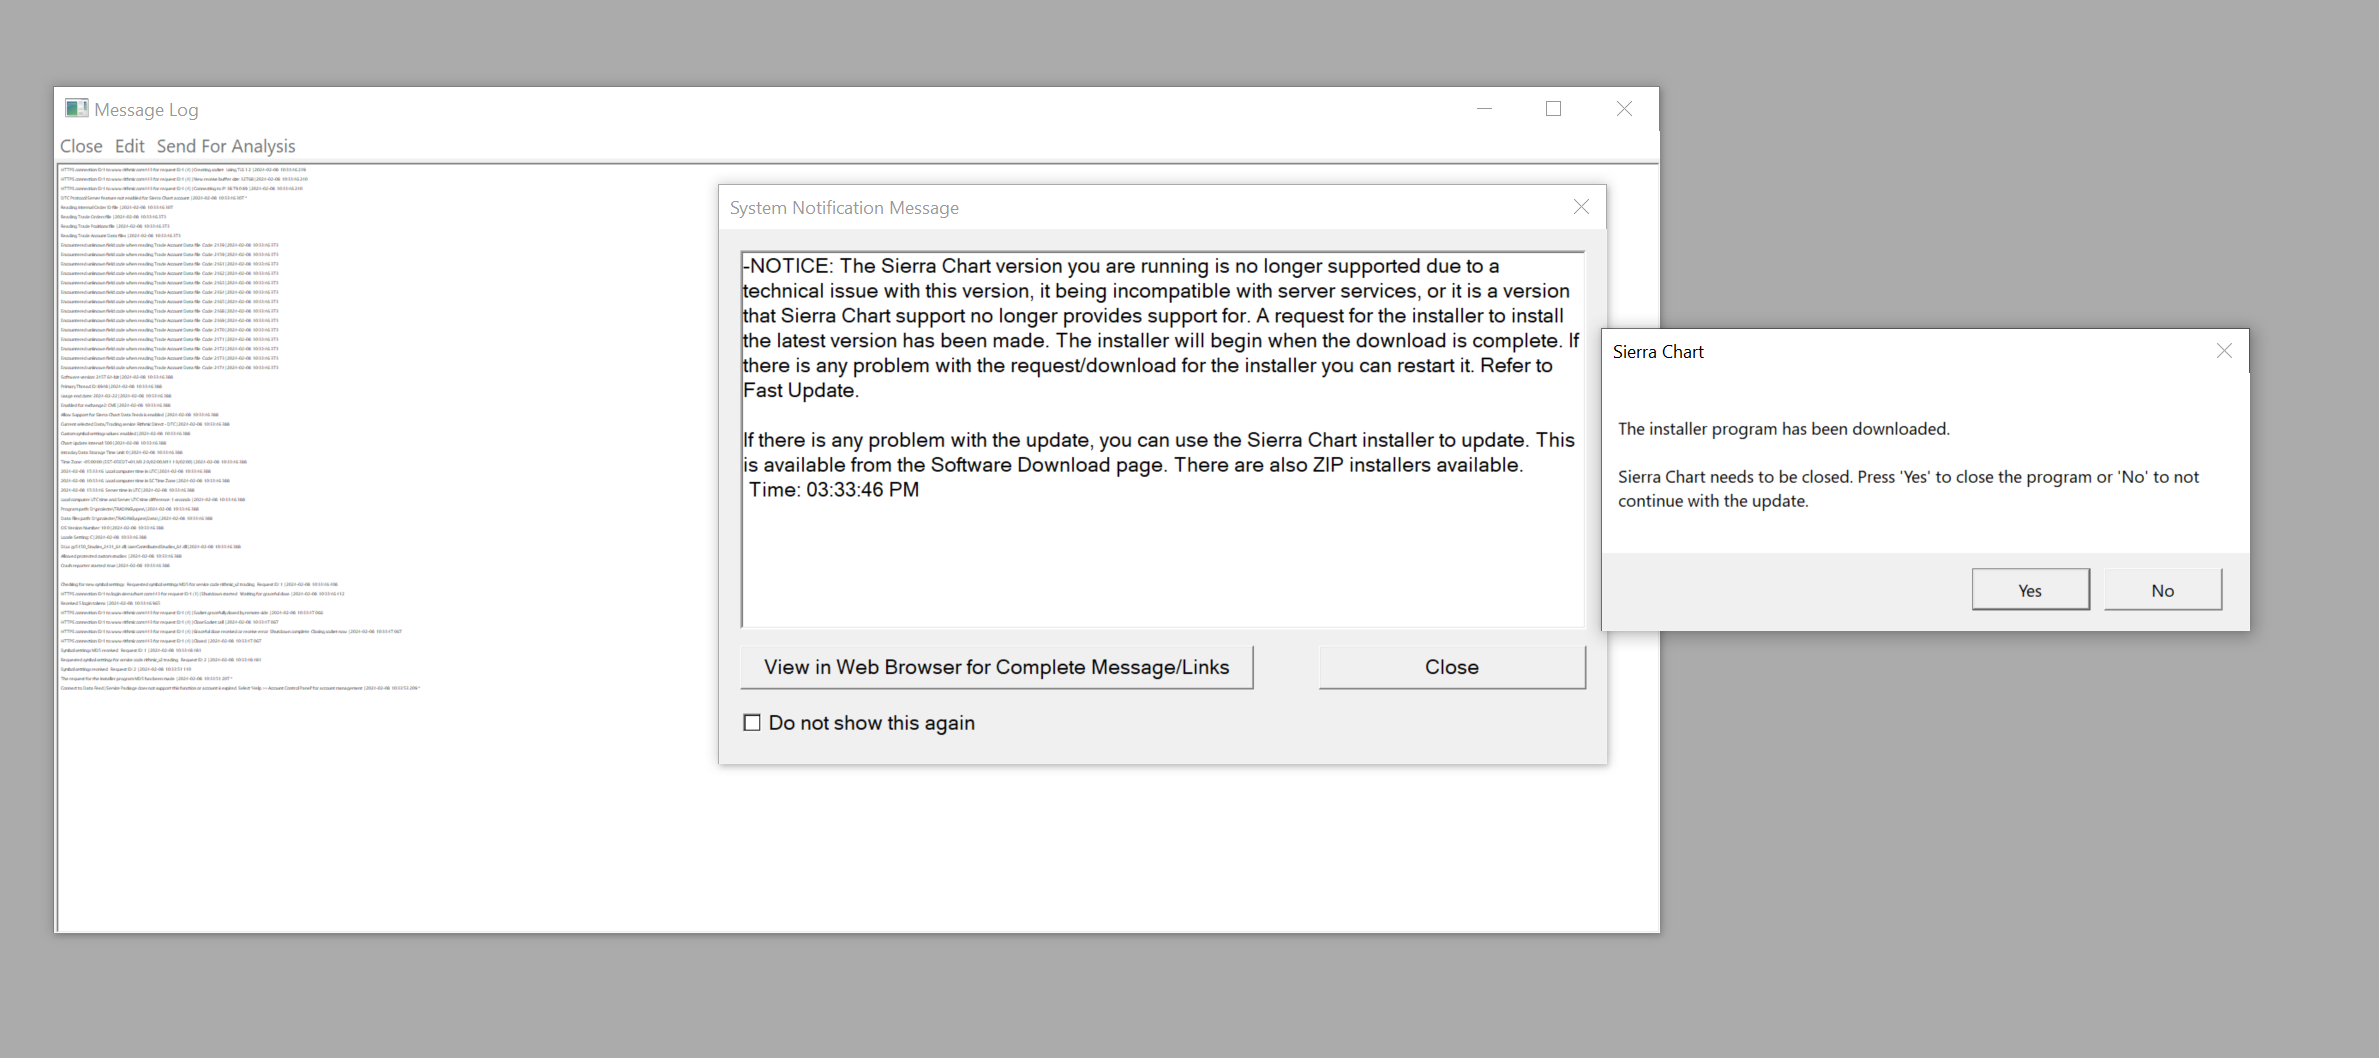
Task: Click the 'Usage end date' log line
Action: (x=116, y=396)
